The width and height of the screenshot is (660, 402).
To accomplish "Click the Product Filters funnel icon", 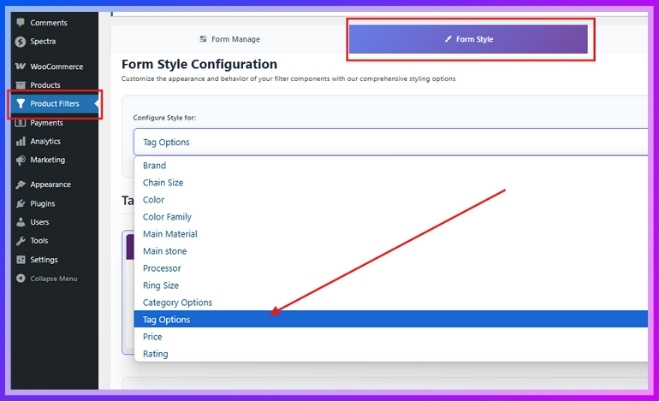I will tap(20, 104).
